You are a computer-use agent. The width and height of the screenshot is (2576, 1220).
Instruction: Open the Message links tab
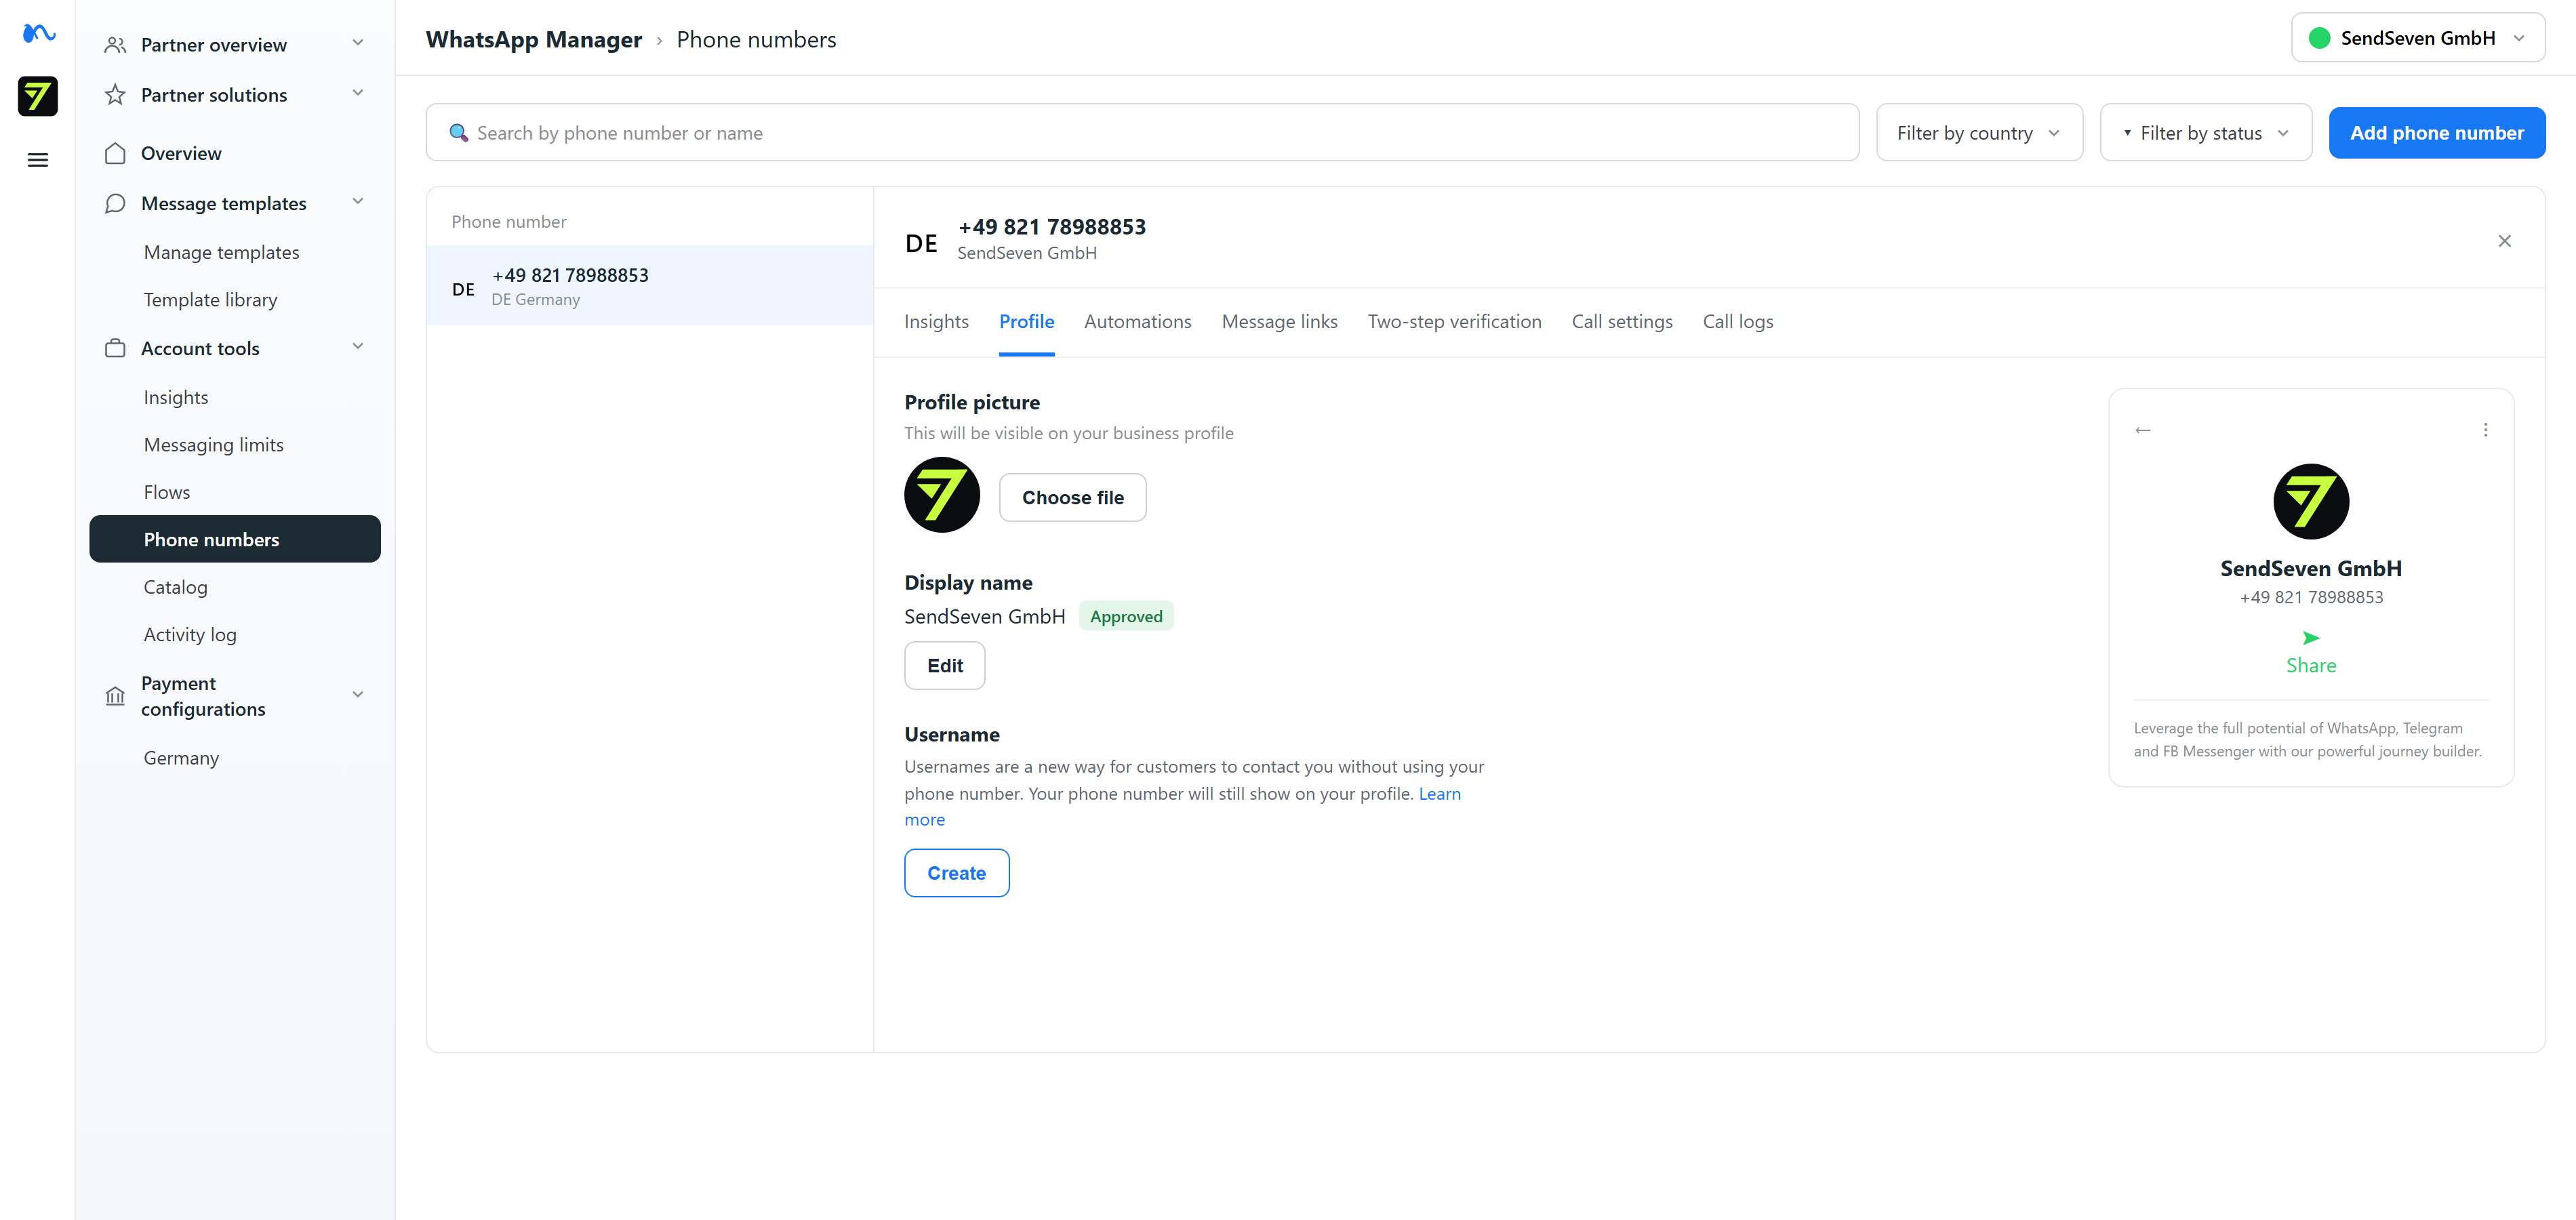1279,321
